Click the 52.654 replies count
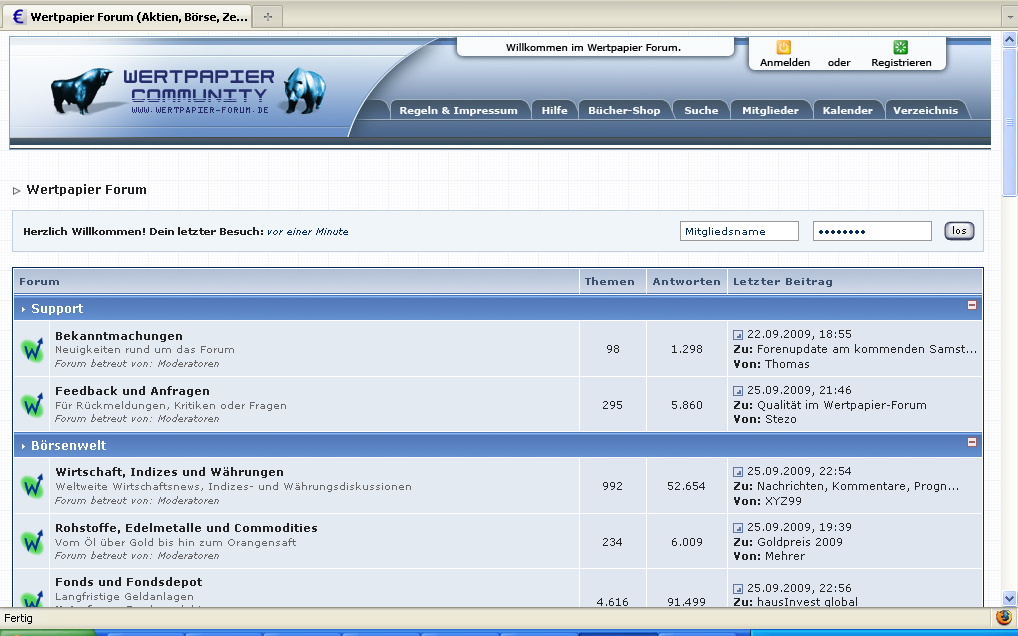 686,486
